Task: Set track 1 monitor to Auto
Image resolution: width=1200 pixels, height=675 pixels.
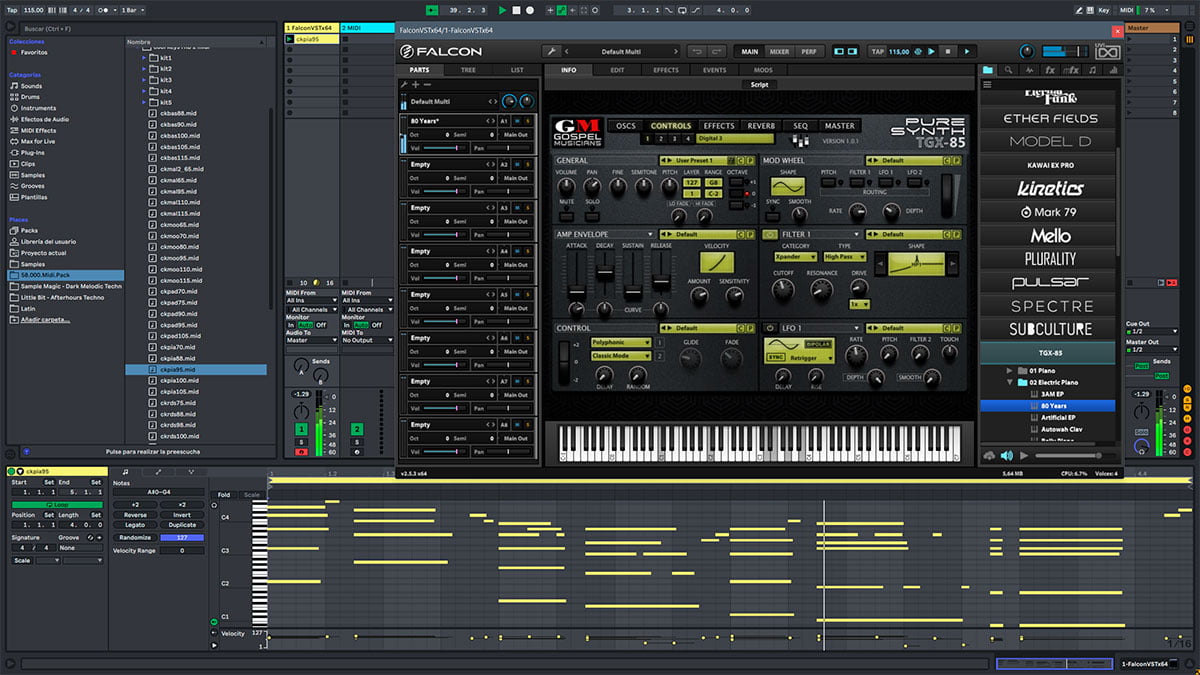Action: coord(305,324)
